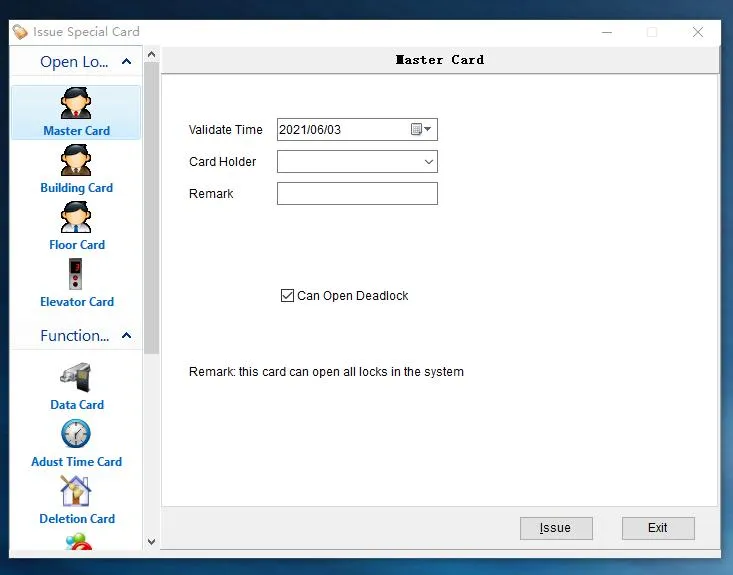Viewport: 733px width, 575px height.
Task: Open the Deletion Card option
Action: (76, 492)
